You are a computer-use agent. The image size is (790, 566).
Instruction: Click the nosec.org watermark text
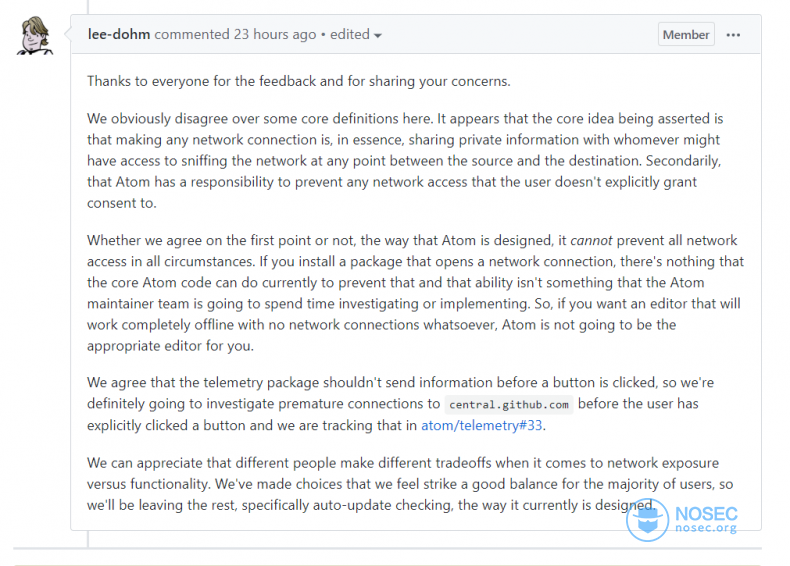pos(706,528)
